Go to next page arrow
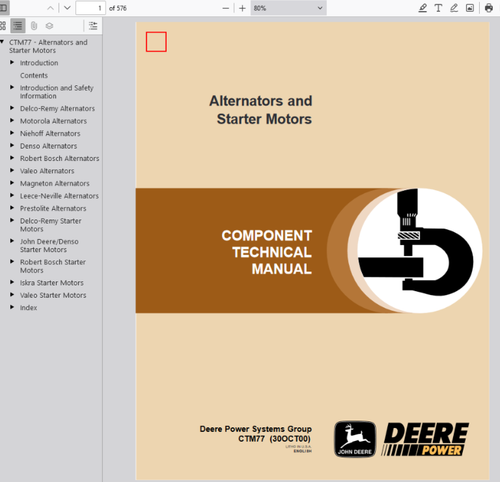Screen dimensions: 500x482 coord(67,8)
